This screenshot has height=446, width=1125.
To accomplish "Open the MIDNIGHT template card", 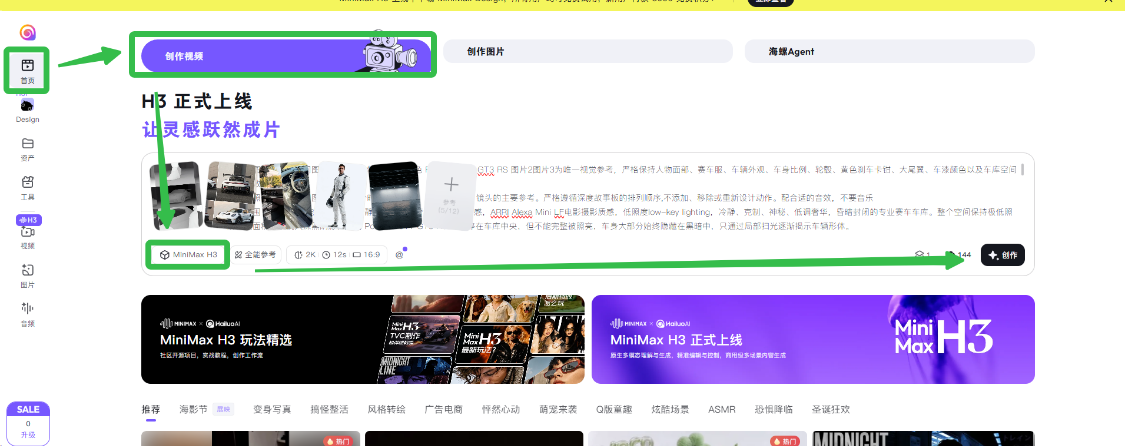I will point(923,438).
